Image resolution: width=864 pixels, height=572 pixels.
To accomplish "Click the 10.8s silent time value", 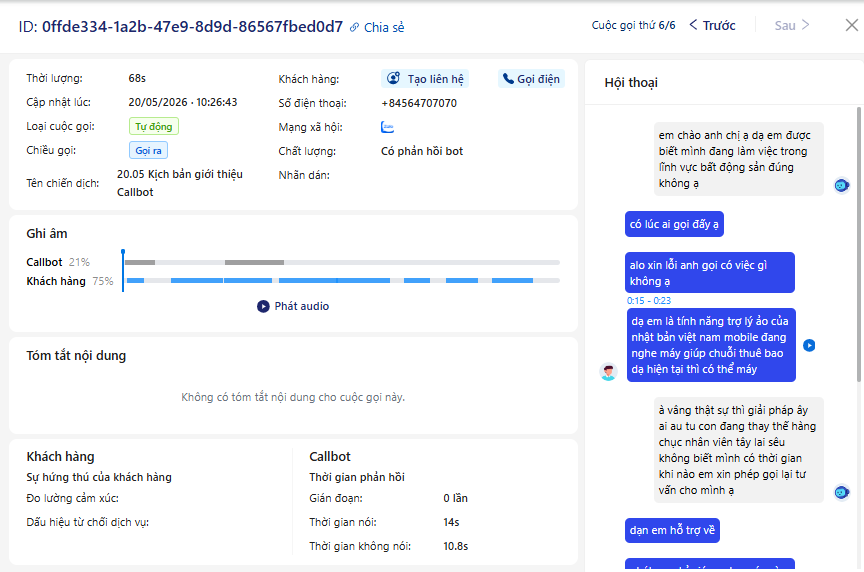I will (x=455, y=546).
